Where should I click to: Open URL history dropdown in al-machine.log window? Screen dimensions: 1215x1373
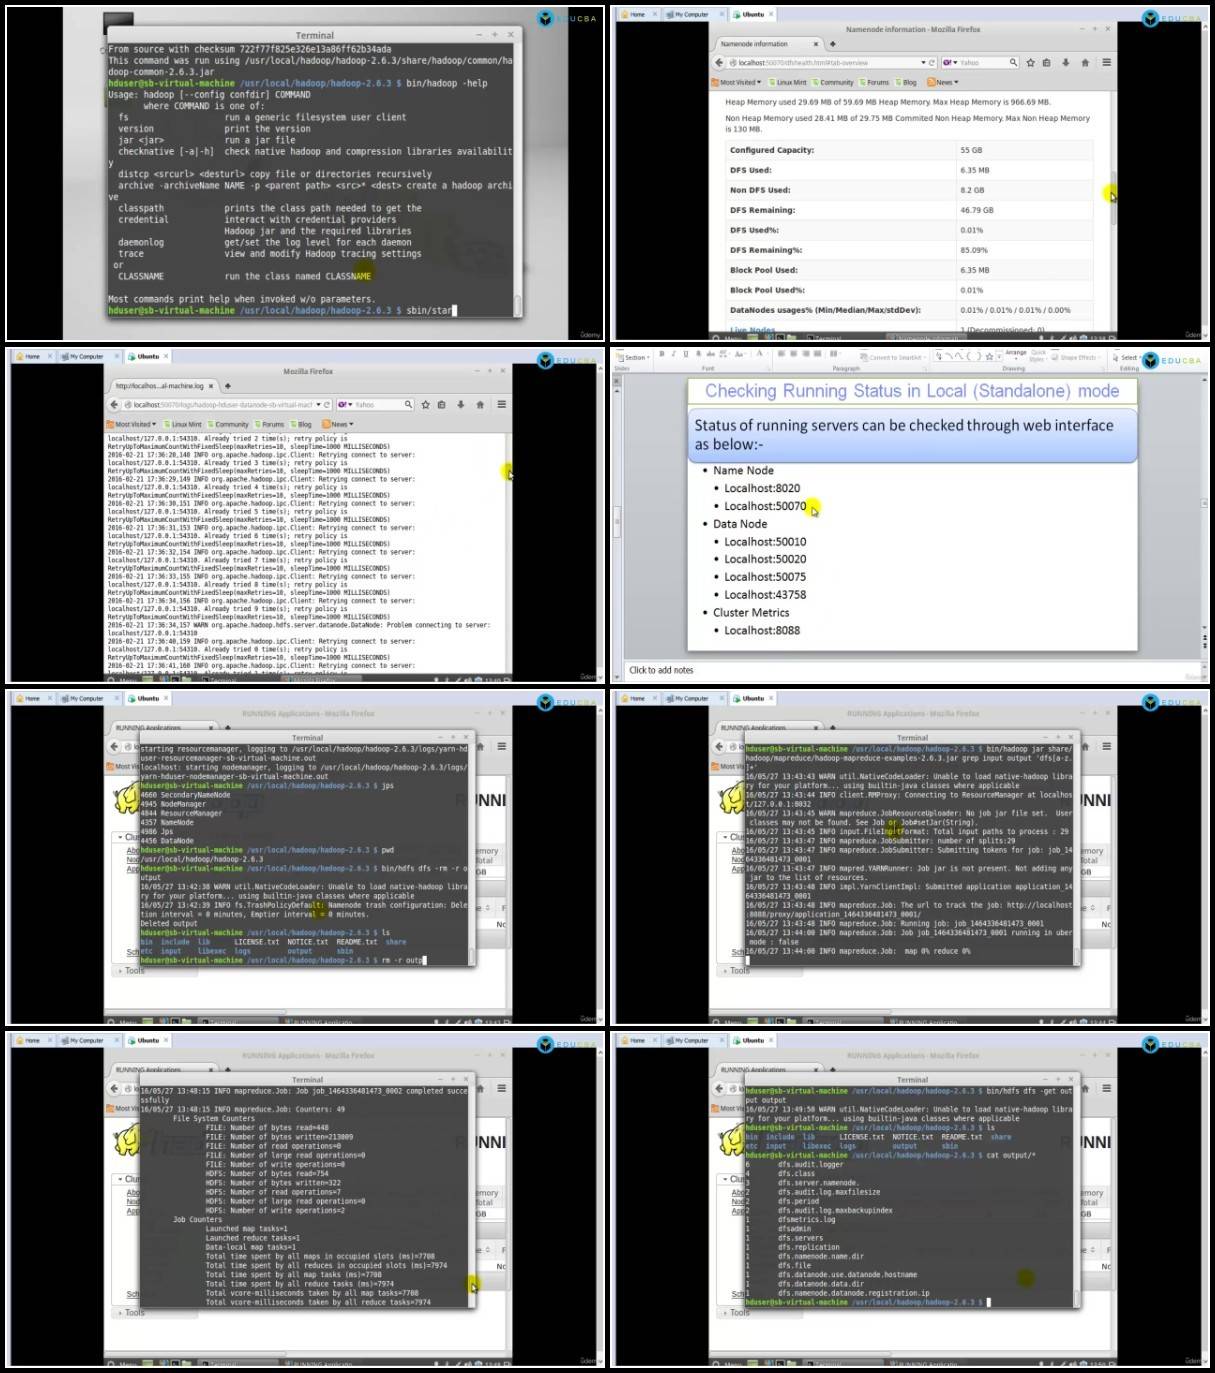(x=320, y=404)
